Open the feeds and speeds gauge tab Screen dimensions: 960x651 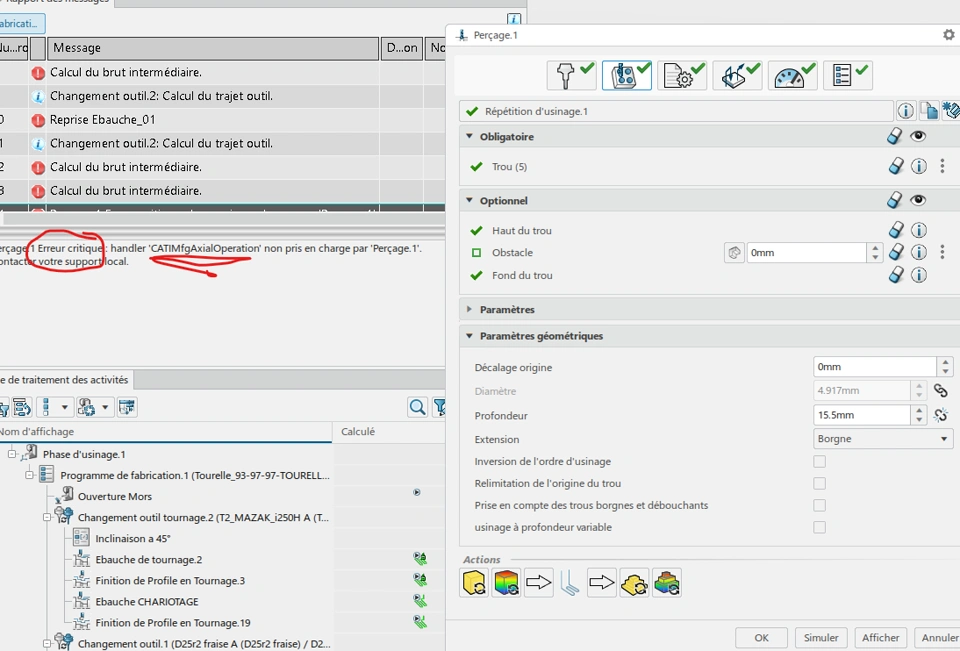point(792,76)
